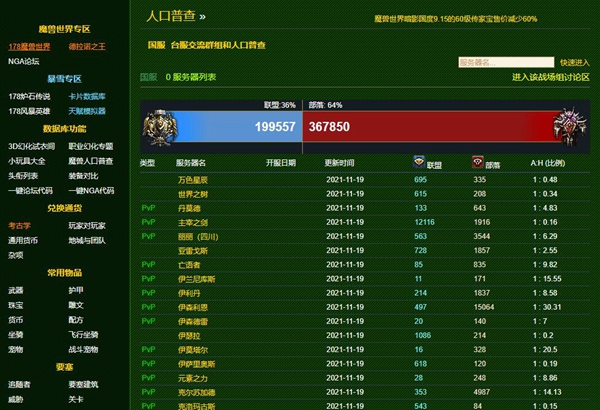Image resolution: width=600 pixels, height=410 pixels.
Task: Open the 进入该战场组讨论区 link
Action: pyautogui.click(x=550, y=76)
